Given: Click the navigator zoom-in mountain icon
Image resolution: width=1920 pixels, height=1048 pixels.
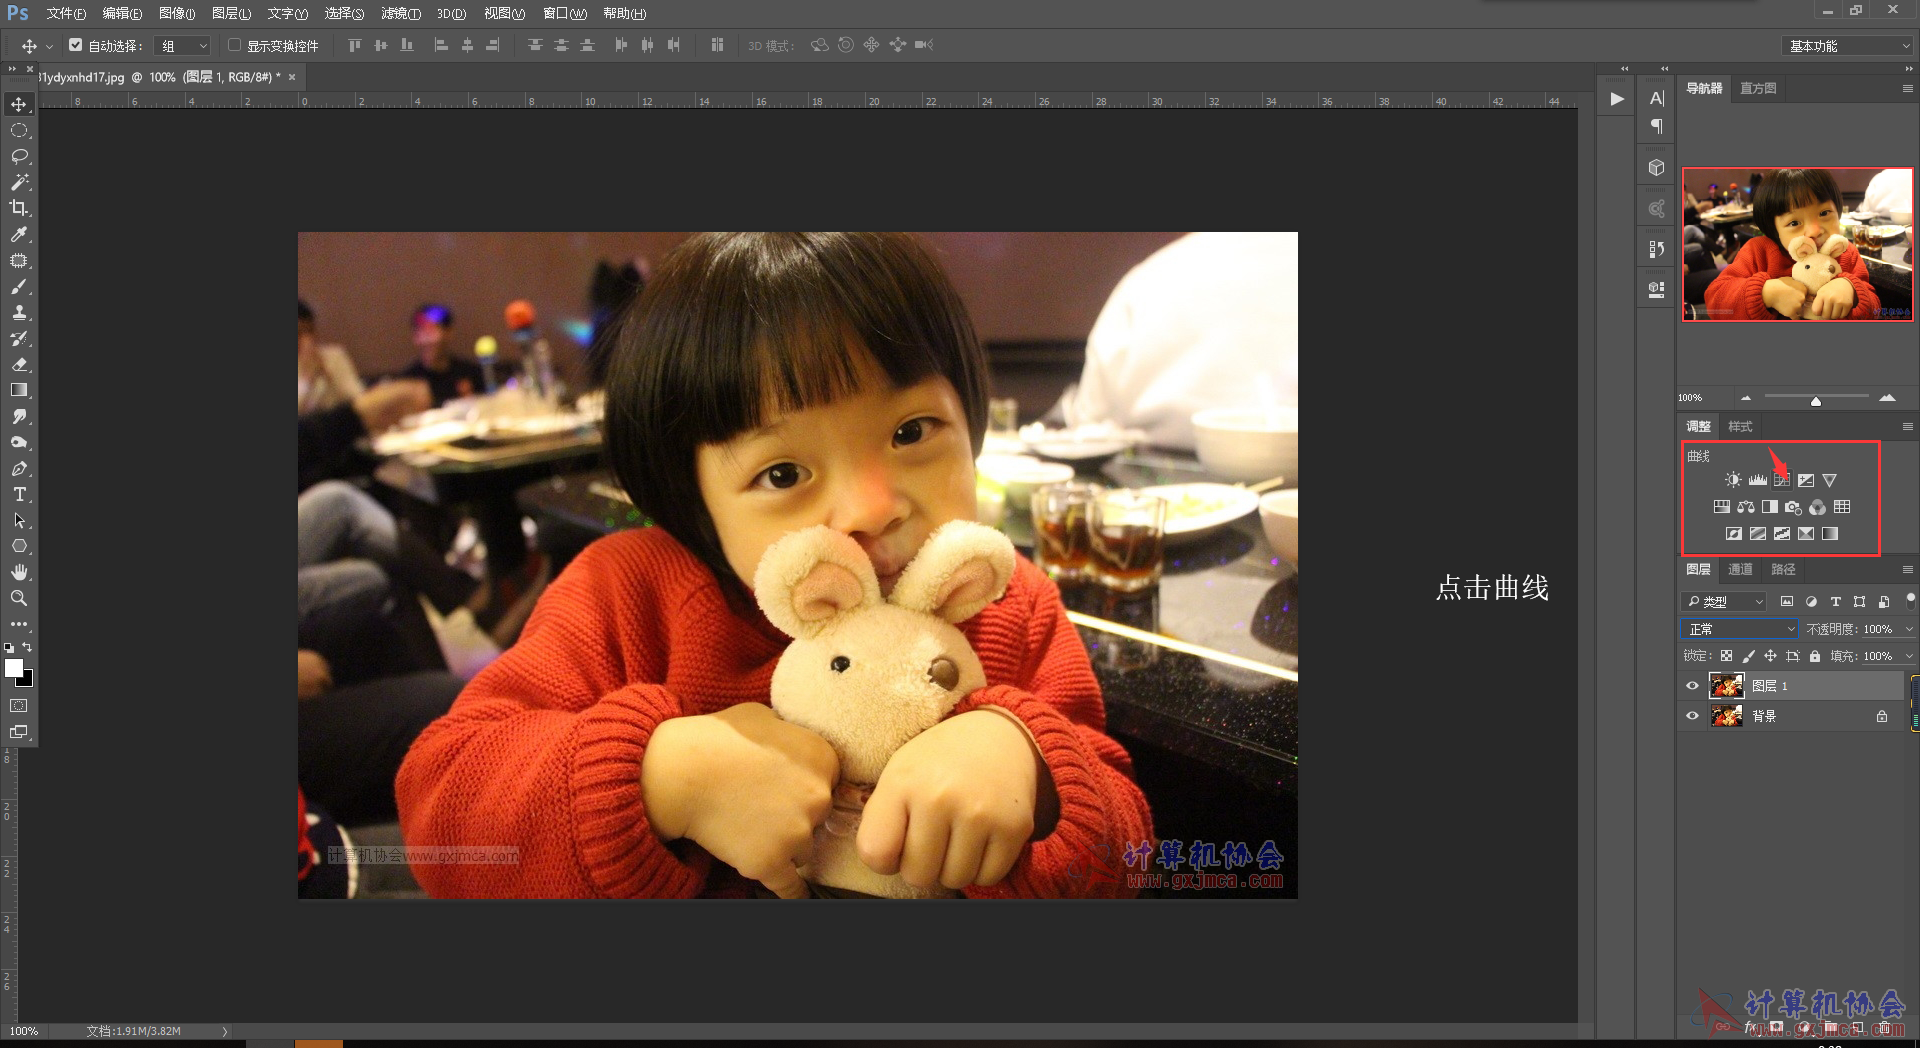Looking at the screenshot, I should [x=1887, y=398].
